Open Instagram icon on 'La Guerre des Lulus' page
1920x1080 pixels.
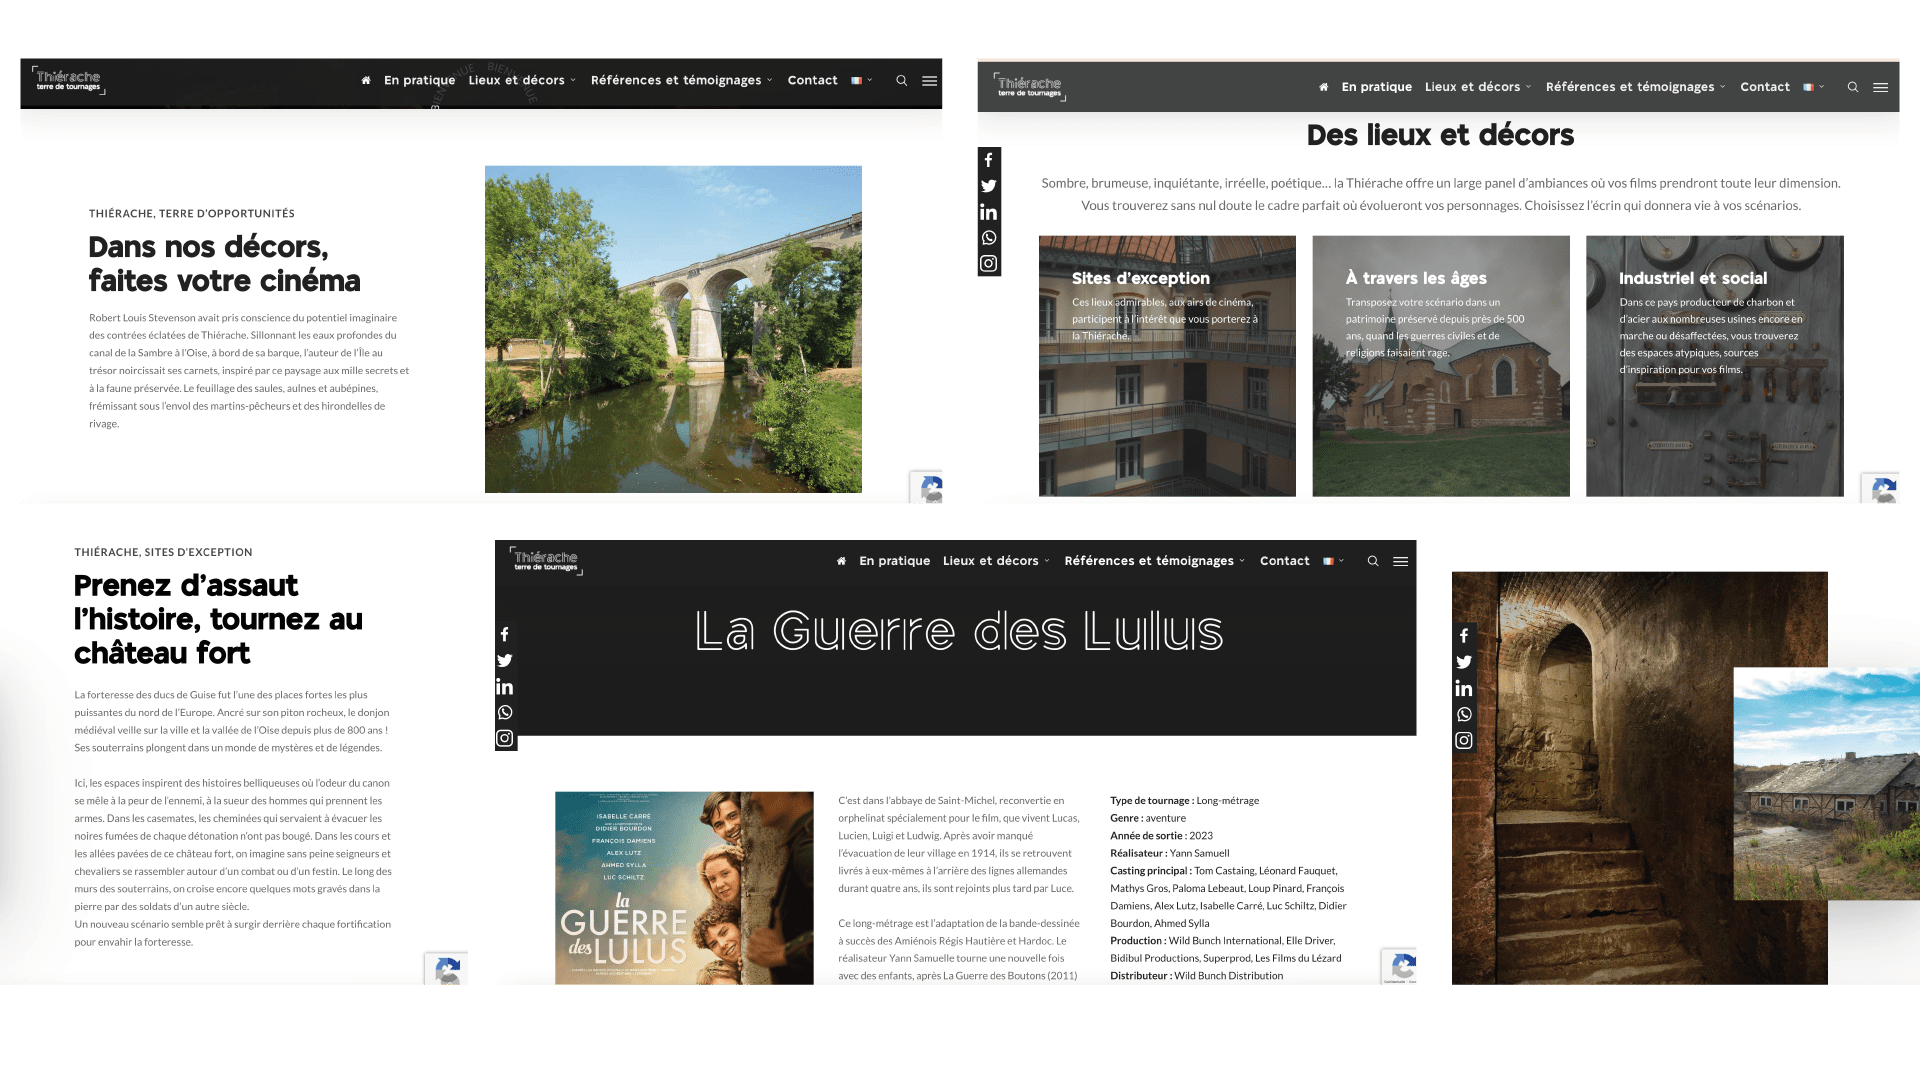[x=505, y=739]
